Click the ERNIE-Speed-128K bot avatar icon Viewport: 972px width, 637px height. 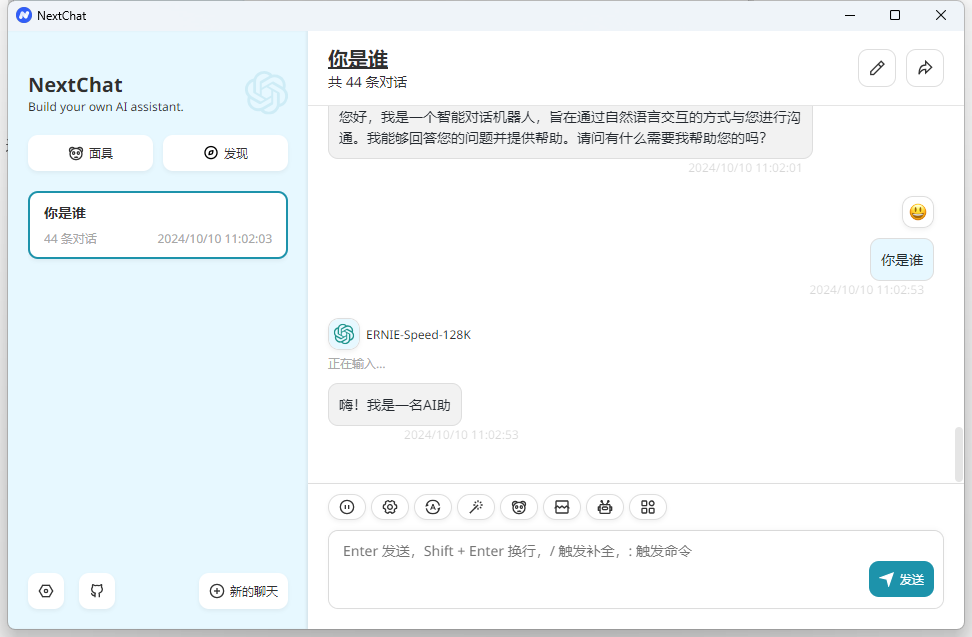(344, 335)
